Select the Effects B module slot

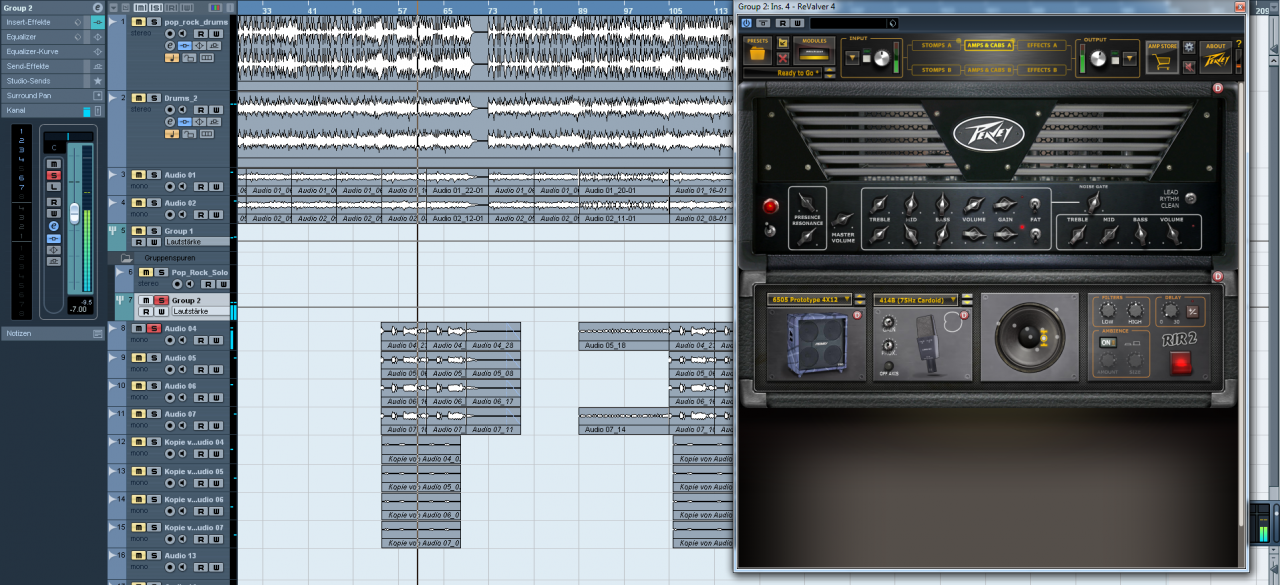pos(1041,70)
